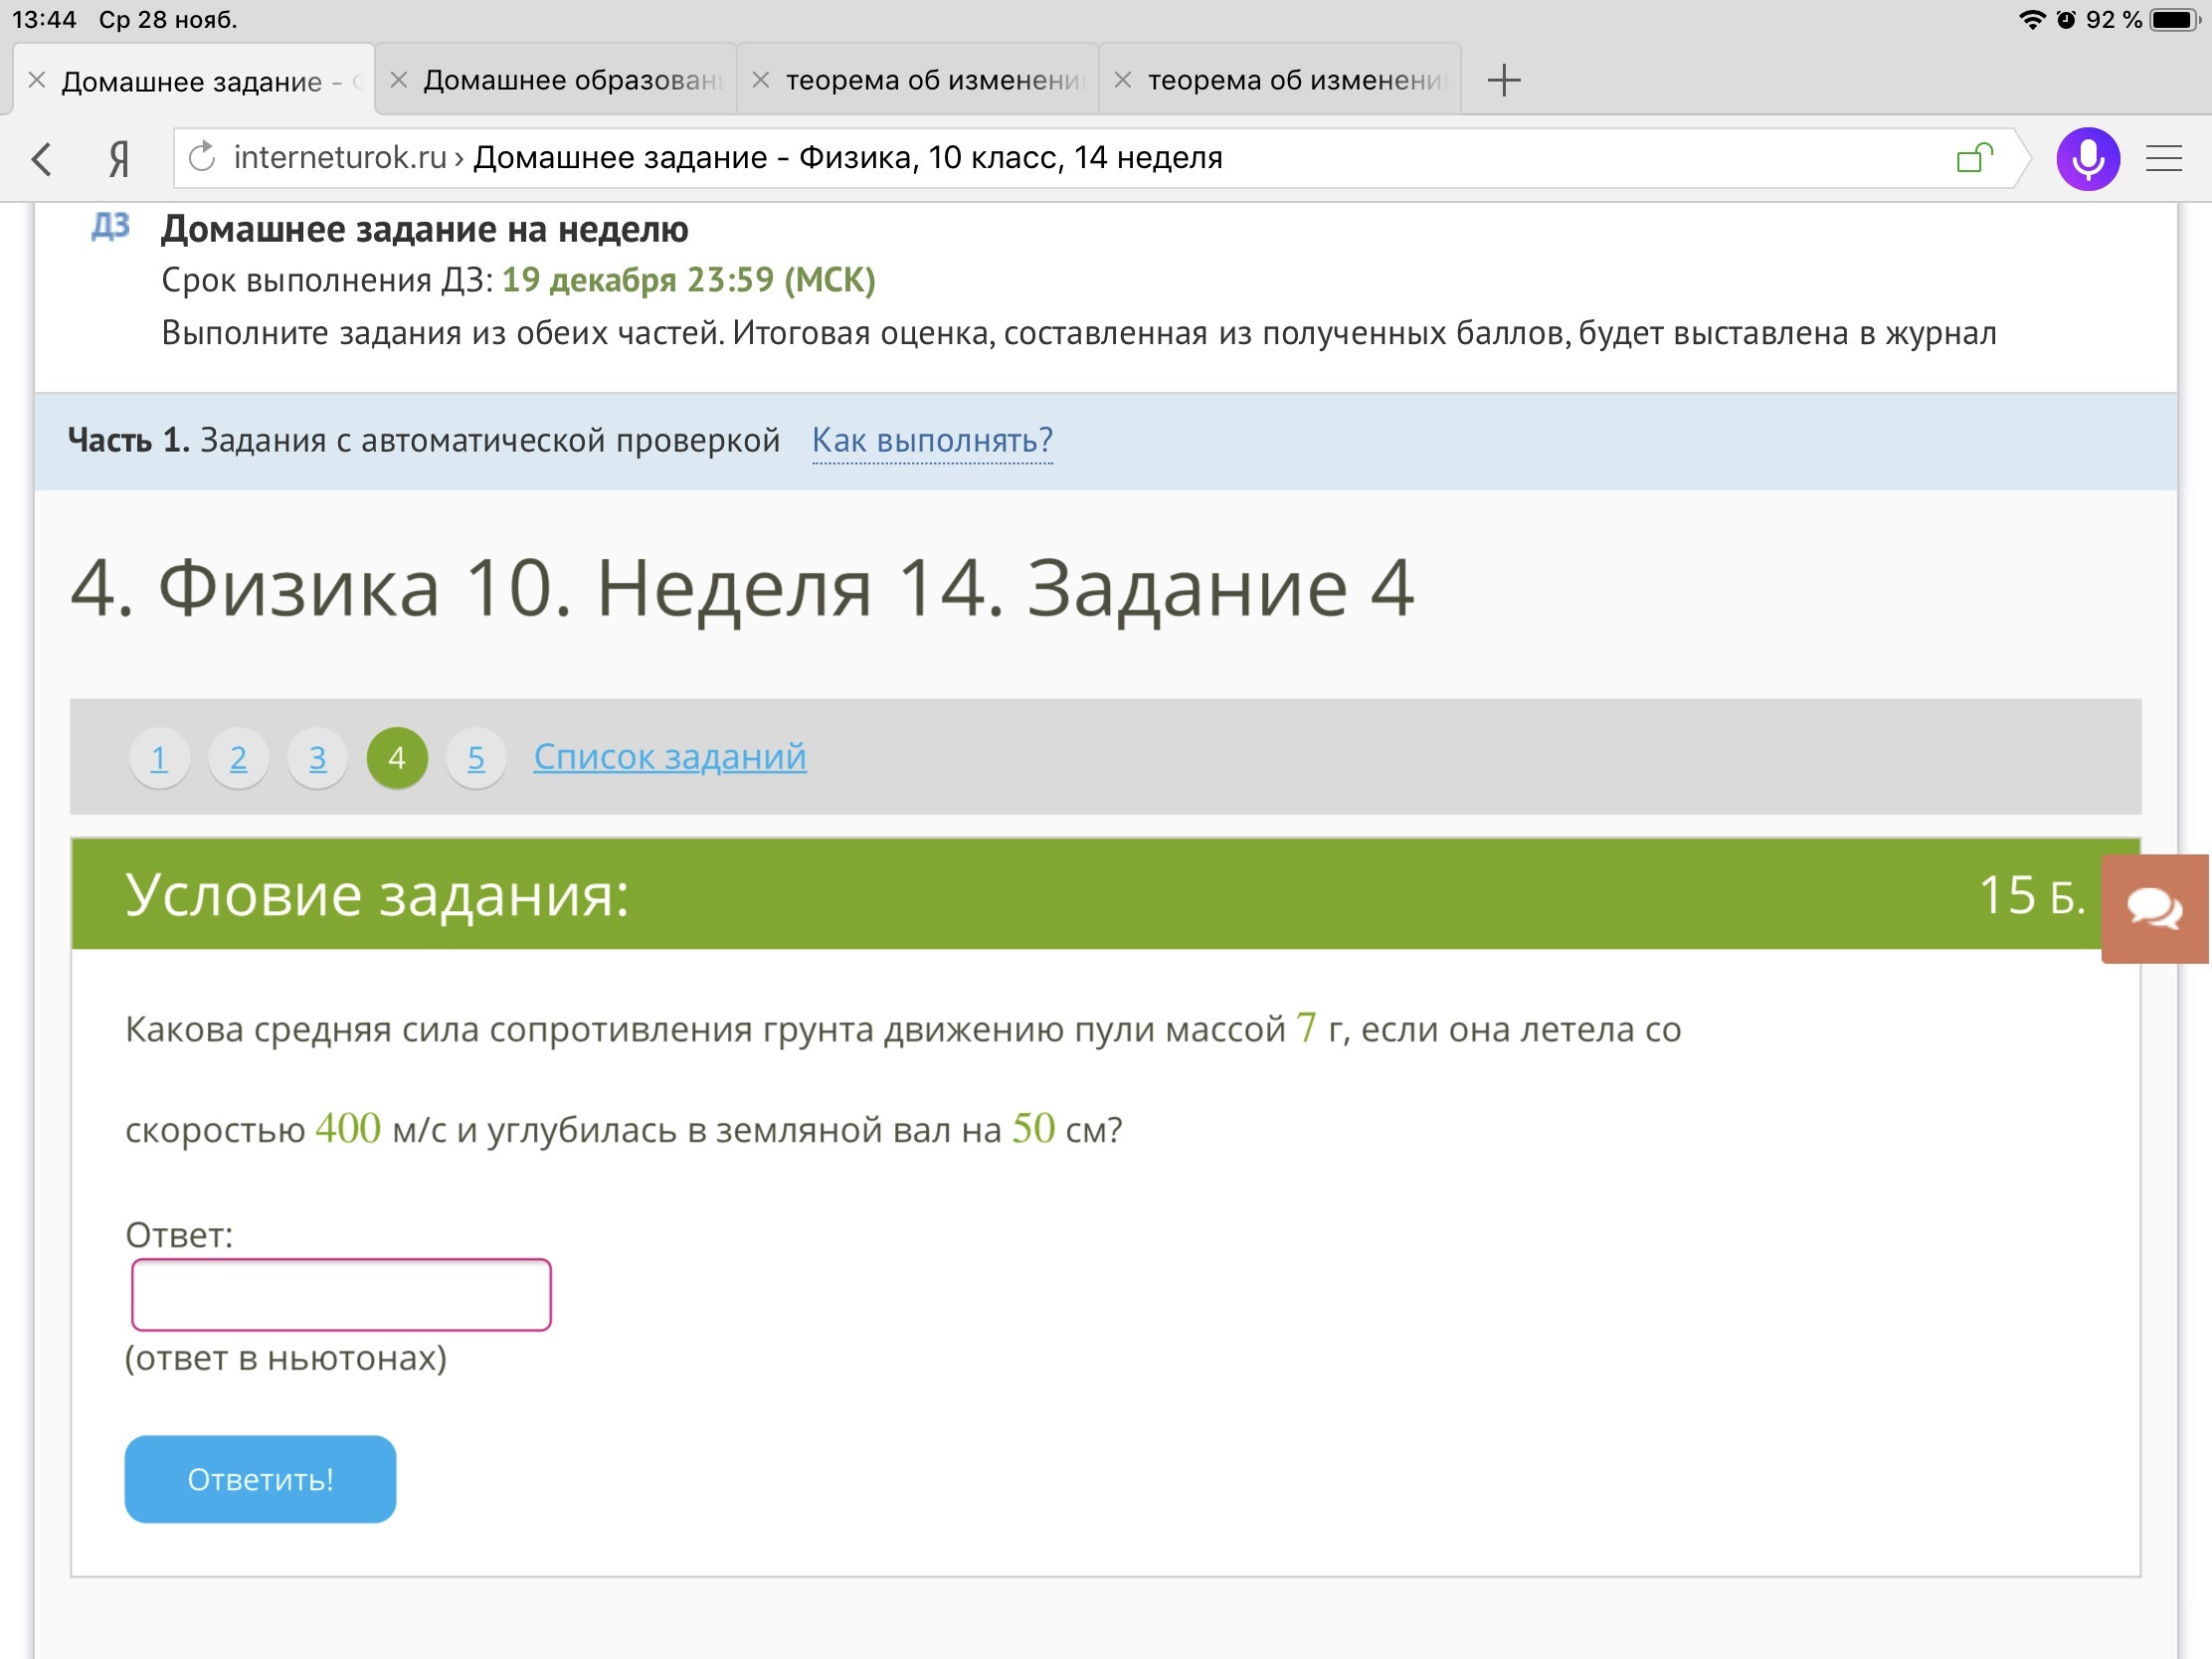
Task: Close the Домашнее задание tab
Action: pyautogui.click(x=37, y=80)
